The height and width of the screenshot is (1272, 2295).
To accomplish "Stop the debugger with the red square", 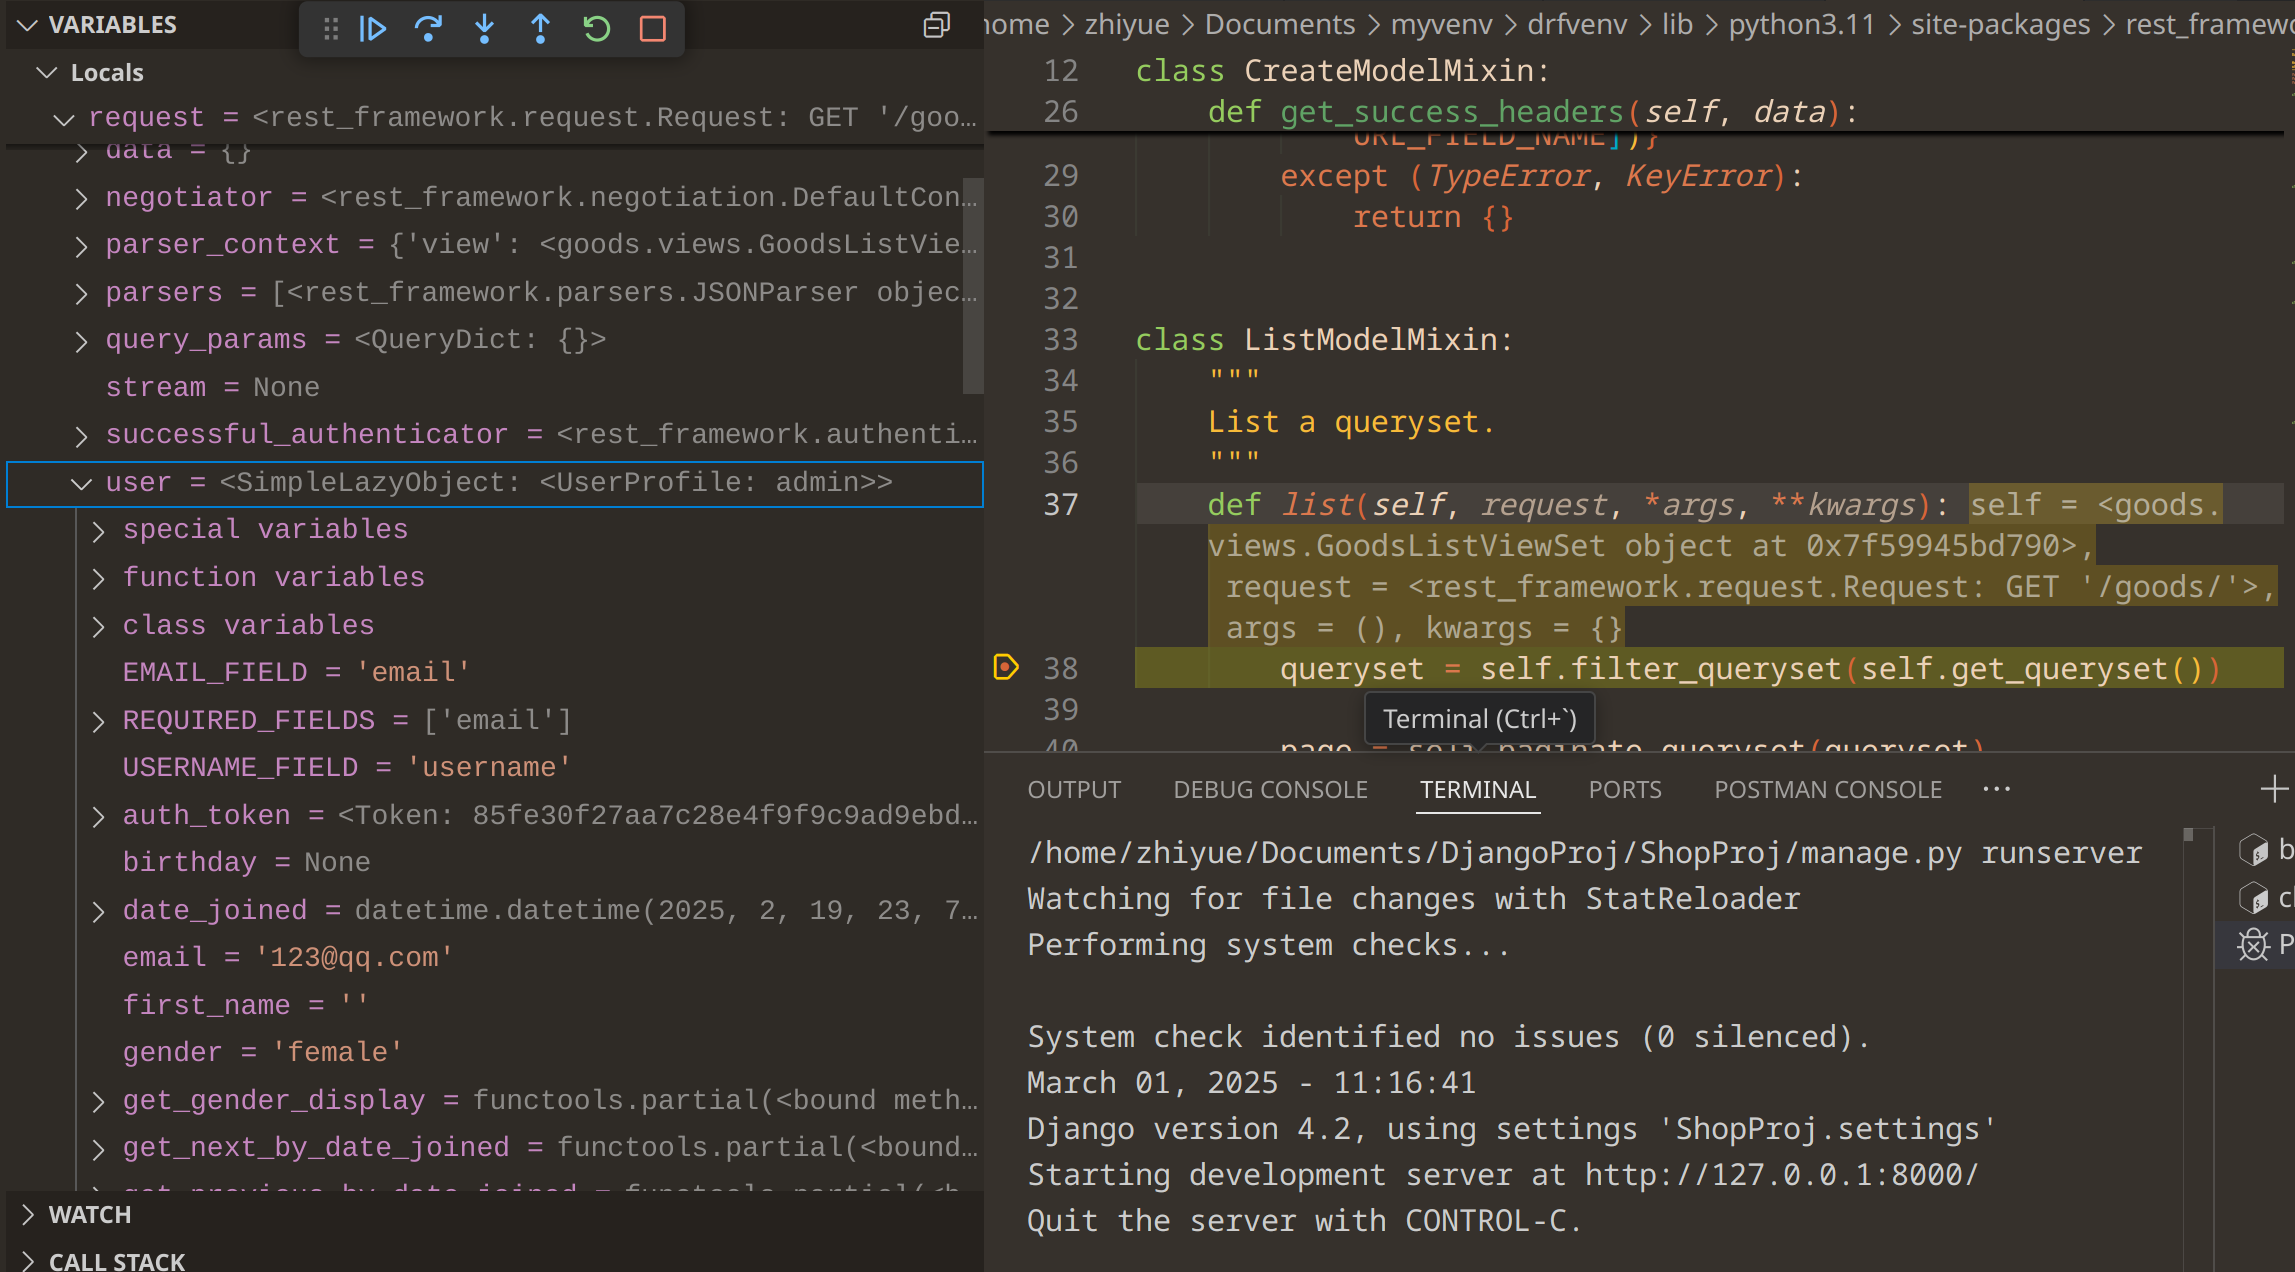I will [653, 28].
